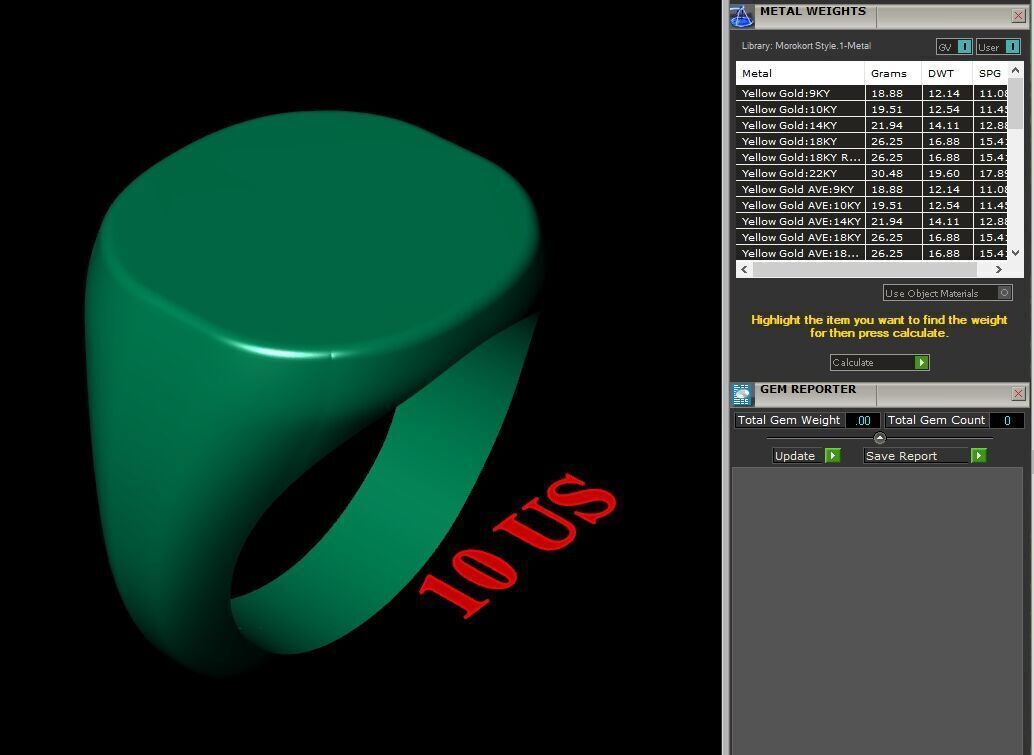Click scroll right arrow under metal table
This screenshot has height=755, width=1034.
coord(998,269)
